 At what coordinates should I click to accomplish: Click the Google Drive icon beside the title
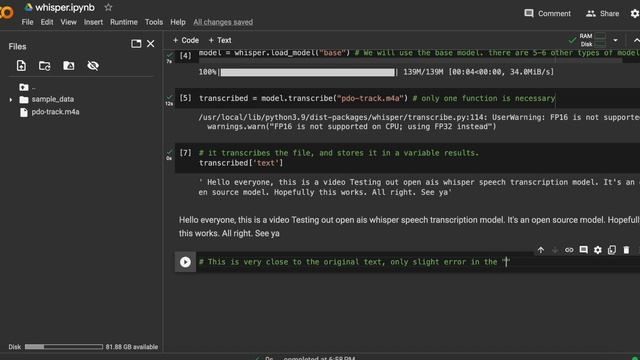click(x=28, y=7)
